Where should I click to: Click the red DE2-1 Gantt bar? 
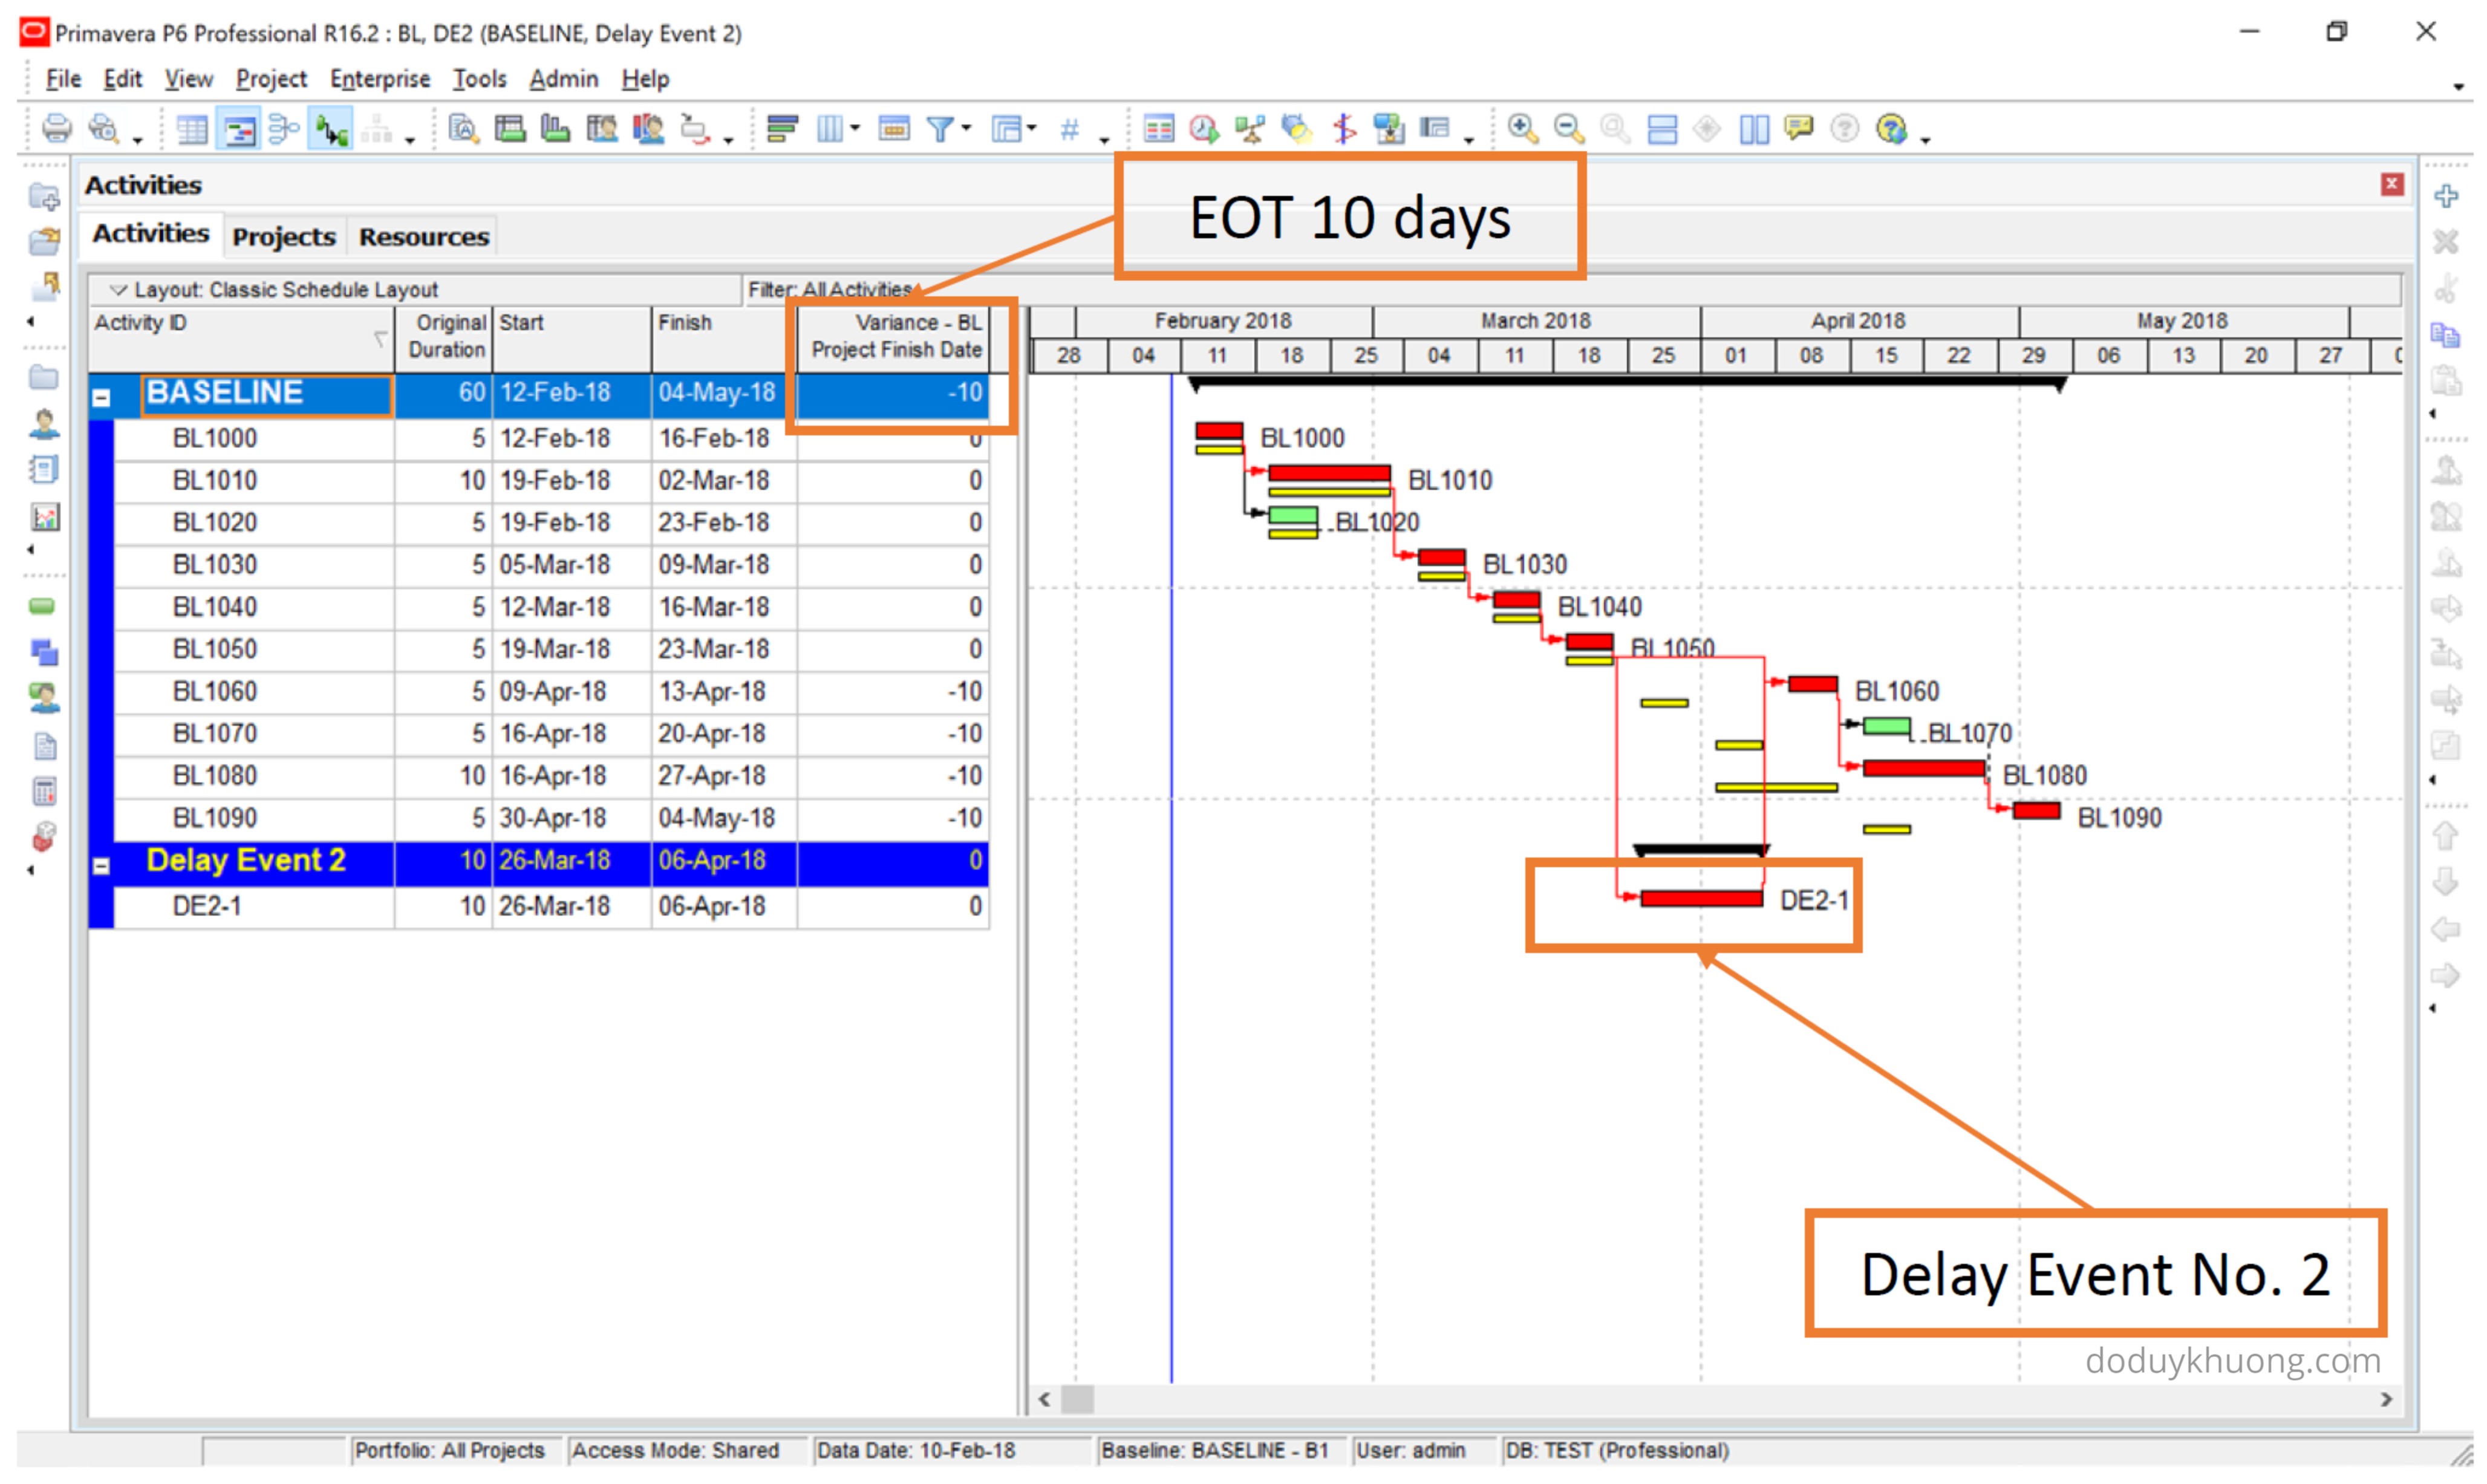tap(1701, 899)
